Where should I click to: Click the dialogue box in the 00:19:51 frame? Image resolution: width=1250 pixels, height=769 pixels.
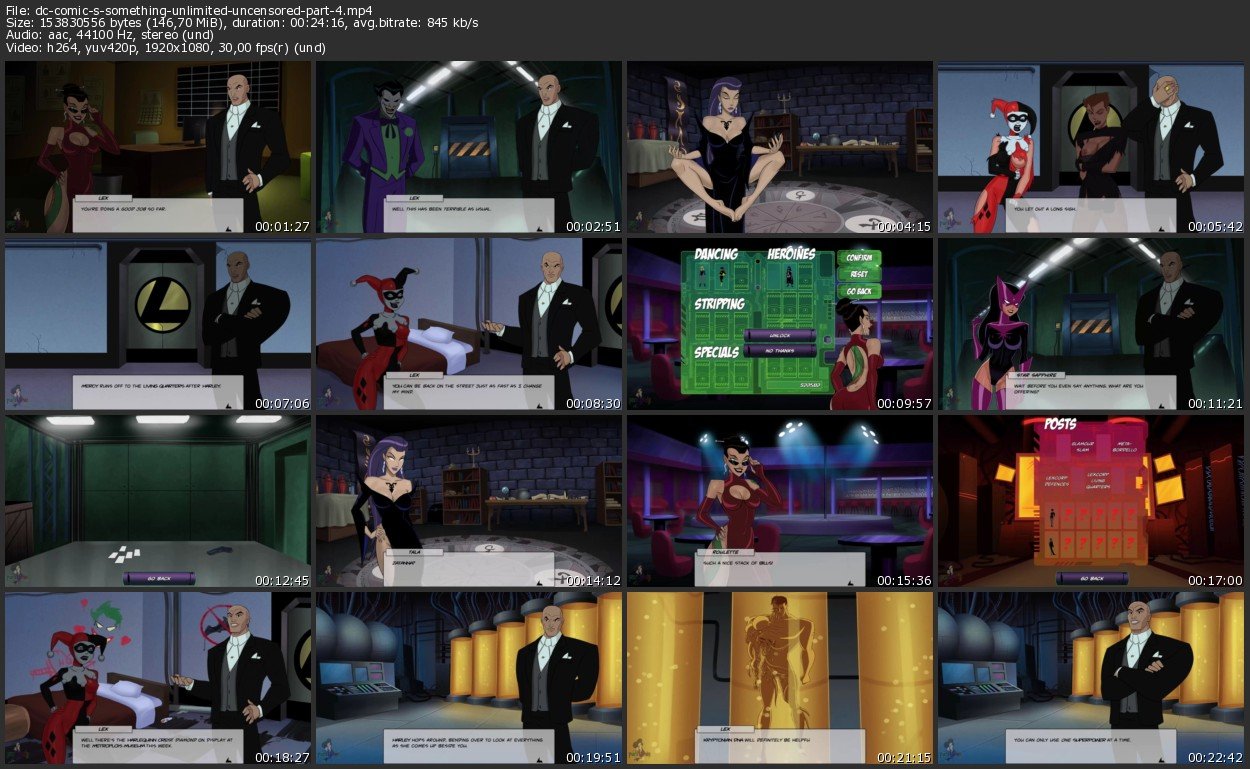click(469, 745)
